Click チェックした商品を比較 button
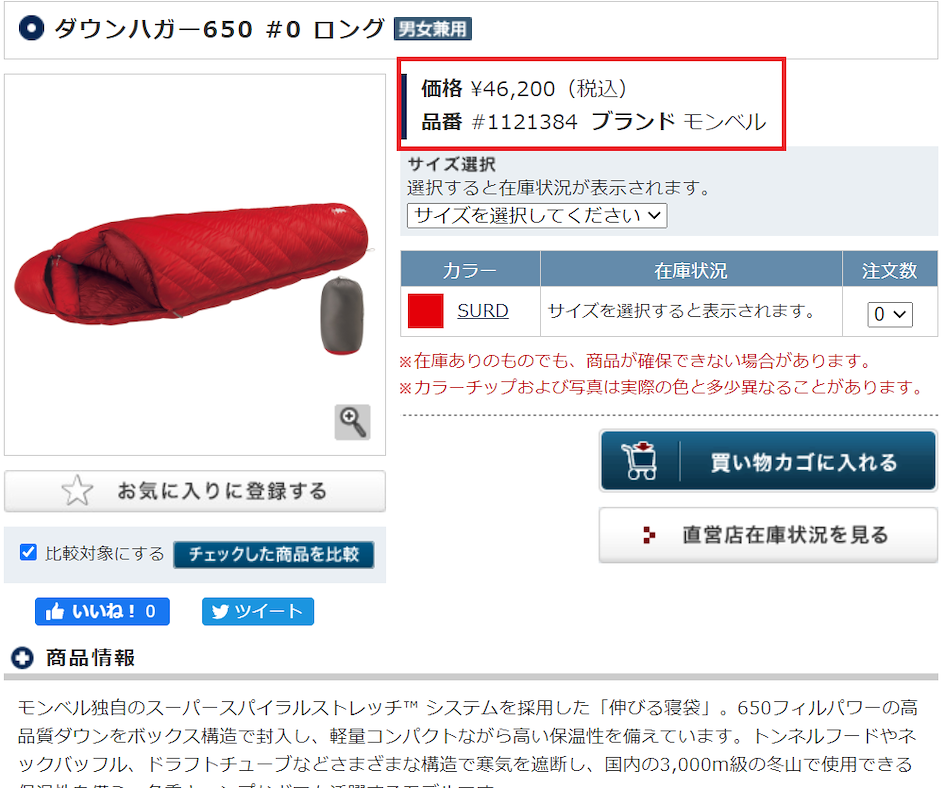Screen dimensions: 945x788 (x=274, y=554)
